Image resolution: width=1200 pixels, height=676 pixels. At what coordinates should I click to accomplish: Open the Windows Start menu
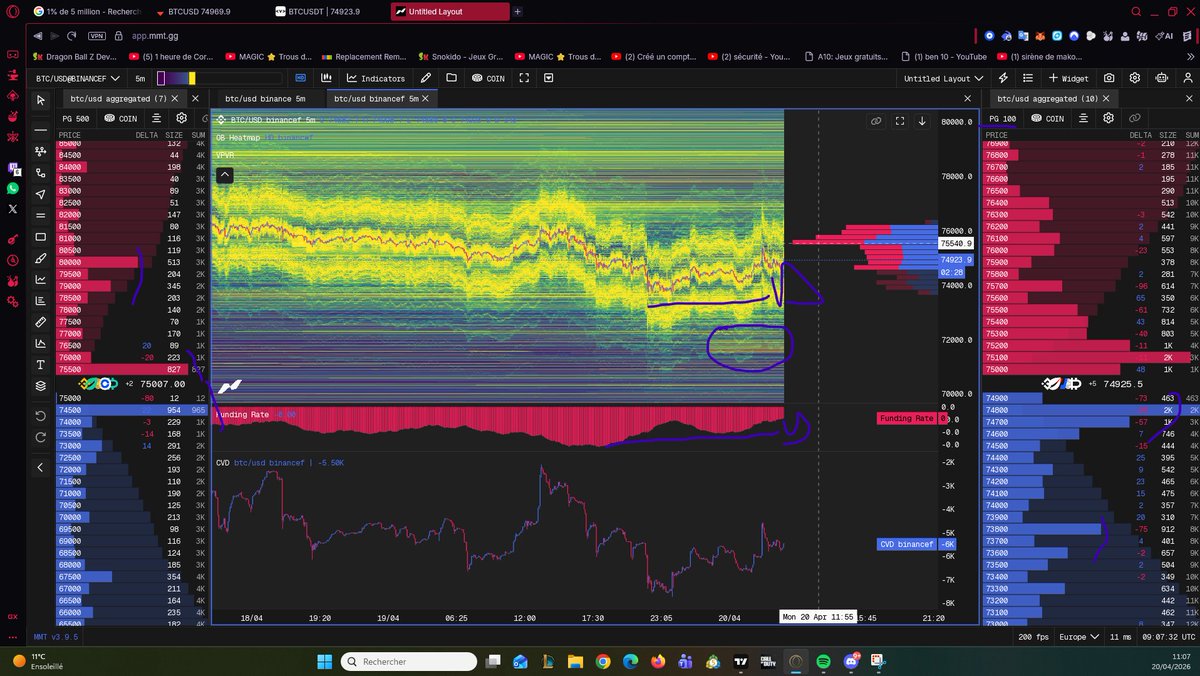(324, 661)
